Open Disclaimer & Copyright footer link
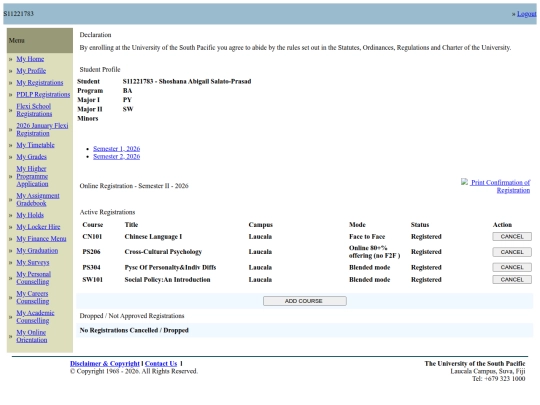 tap(105, 364)
